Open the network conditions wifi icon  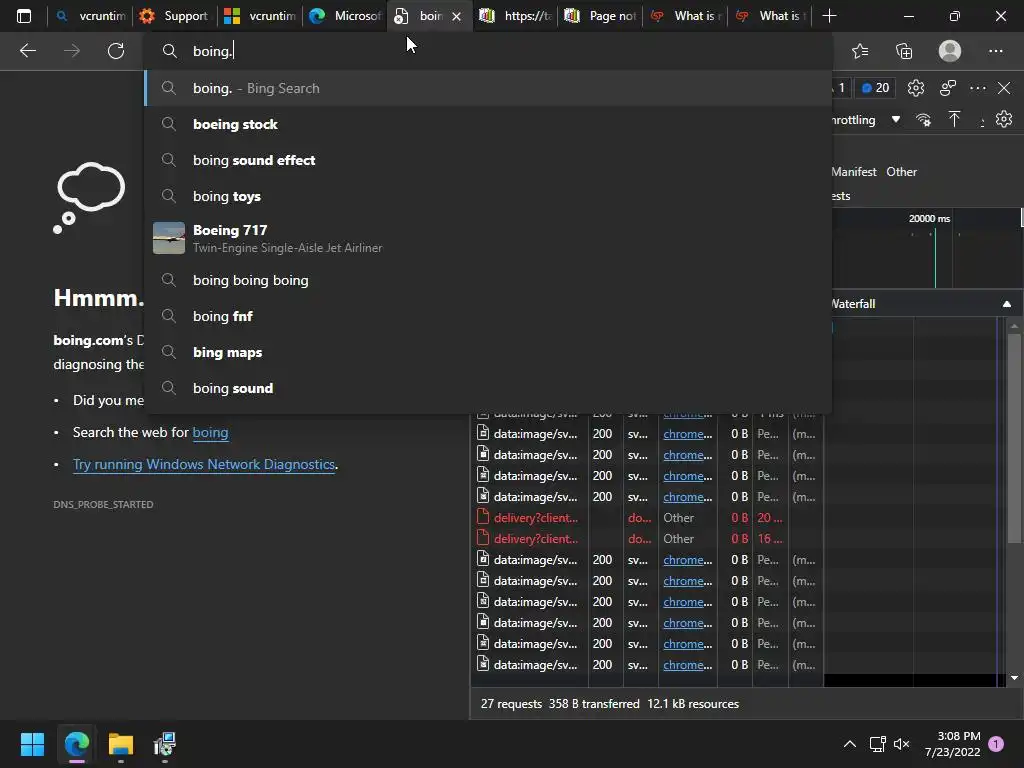tap(923, 120)
